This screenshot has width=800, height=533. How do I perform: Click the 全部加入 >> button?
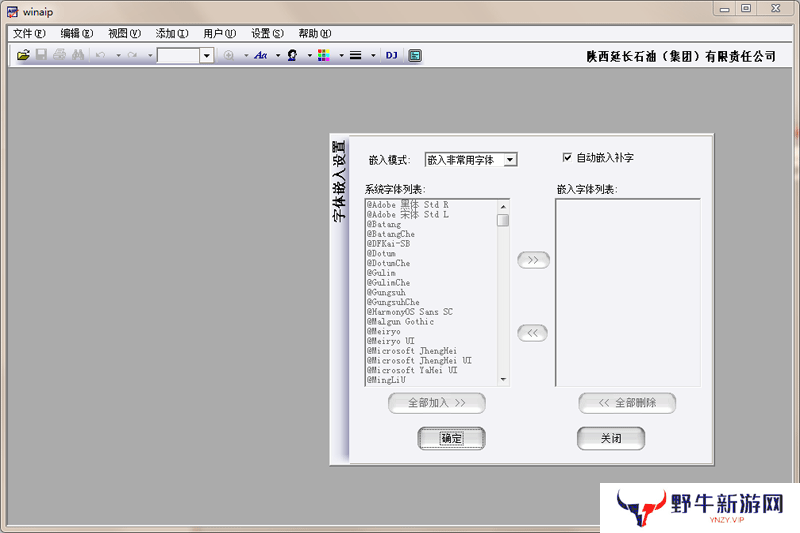click(x=437, y=403)
